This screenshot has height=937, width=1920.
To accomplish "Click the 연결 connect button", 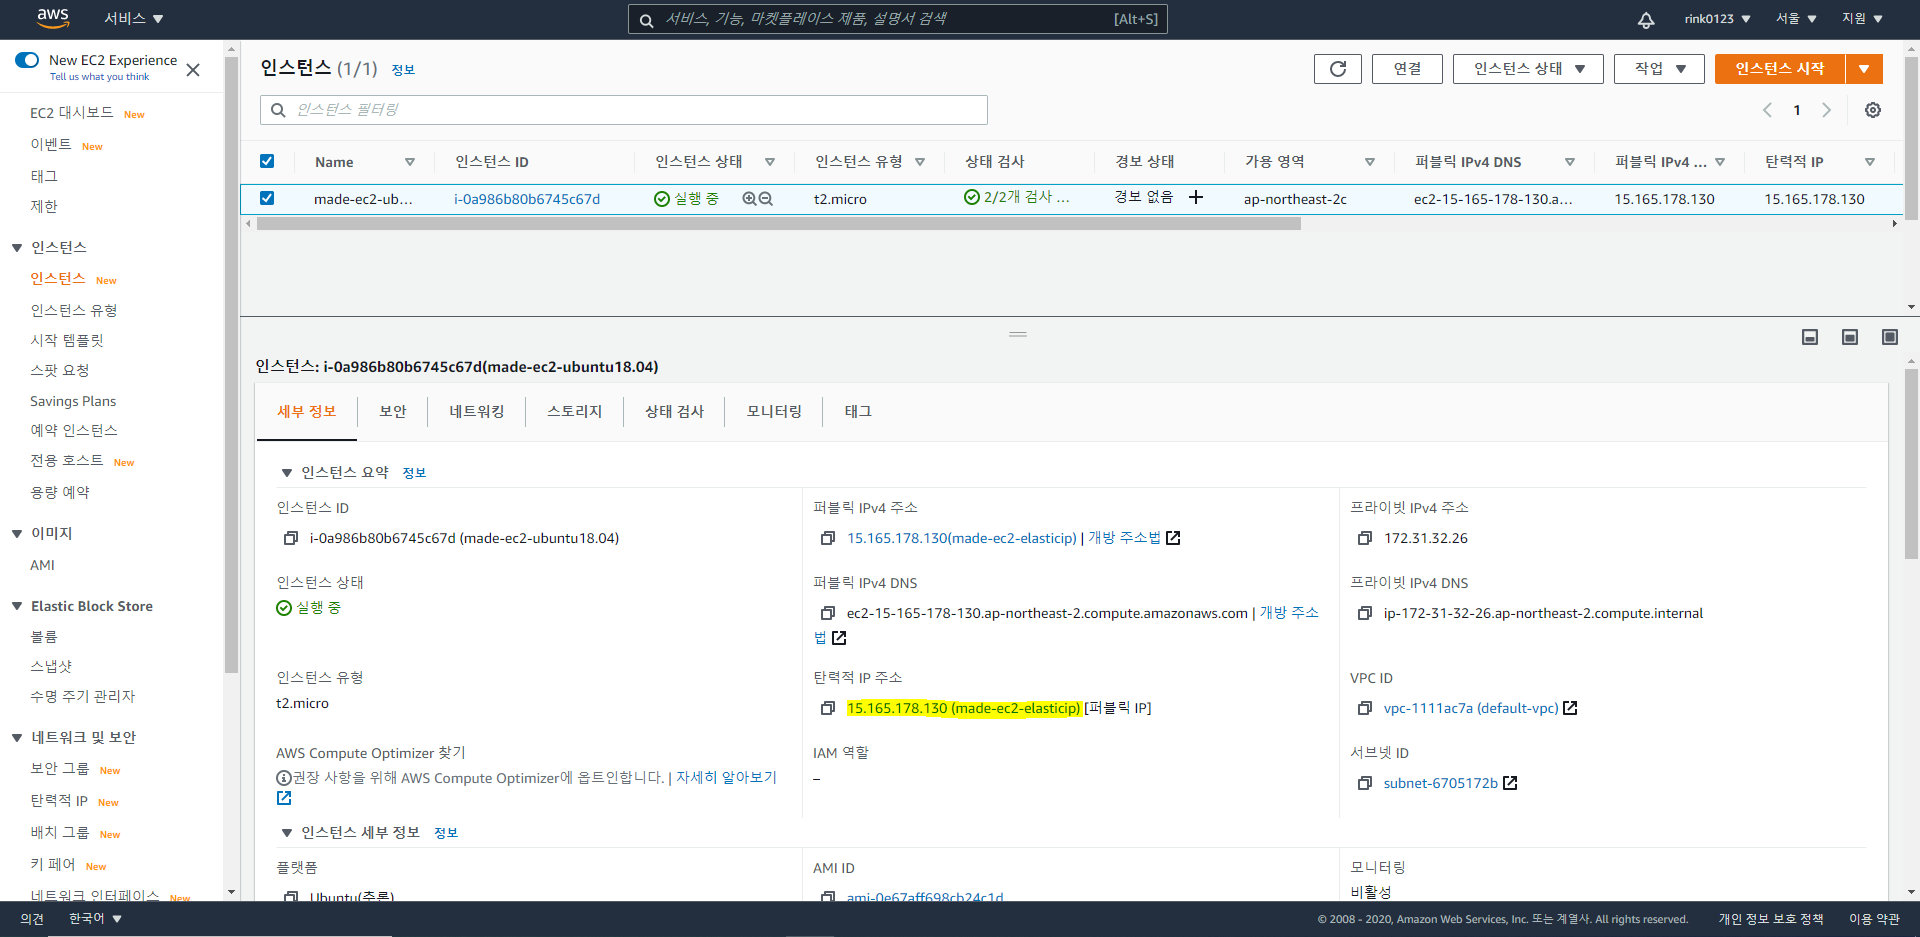I will pos(1408,69).
